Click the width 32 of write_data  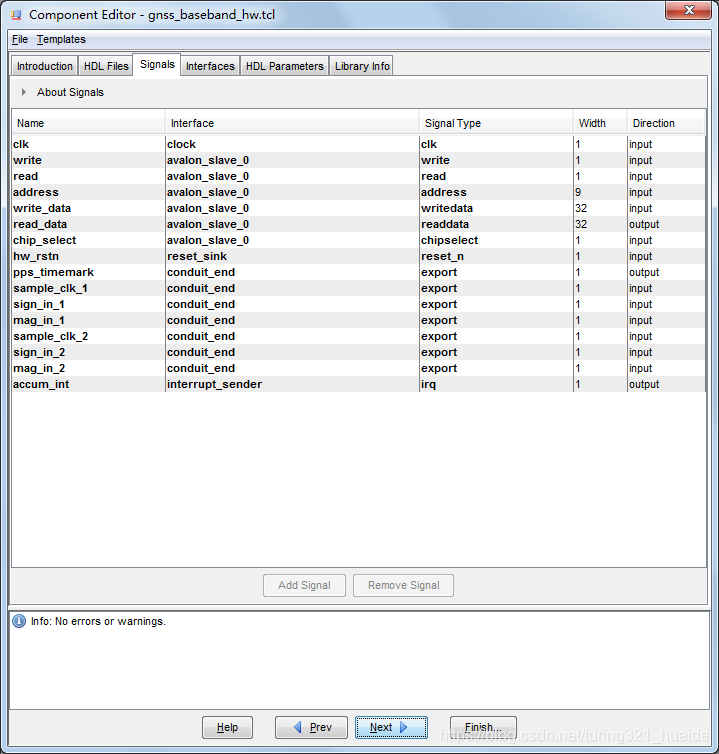click(600, 208)
